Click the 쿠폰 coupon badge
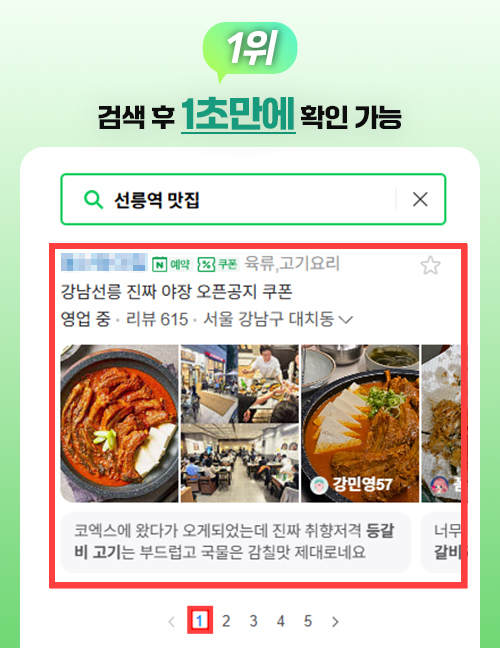This screenshot has height=648, width=500. pos(218,264)
